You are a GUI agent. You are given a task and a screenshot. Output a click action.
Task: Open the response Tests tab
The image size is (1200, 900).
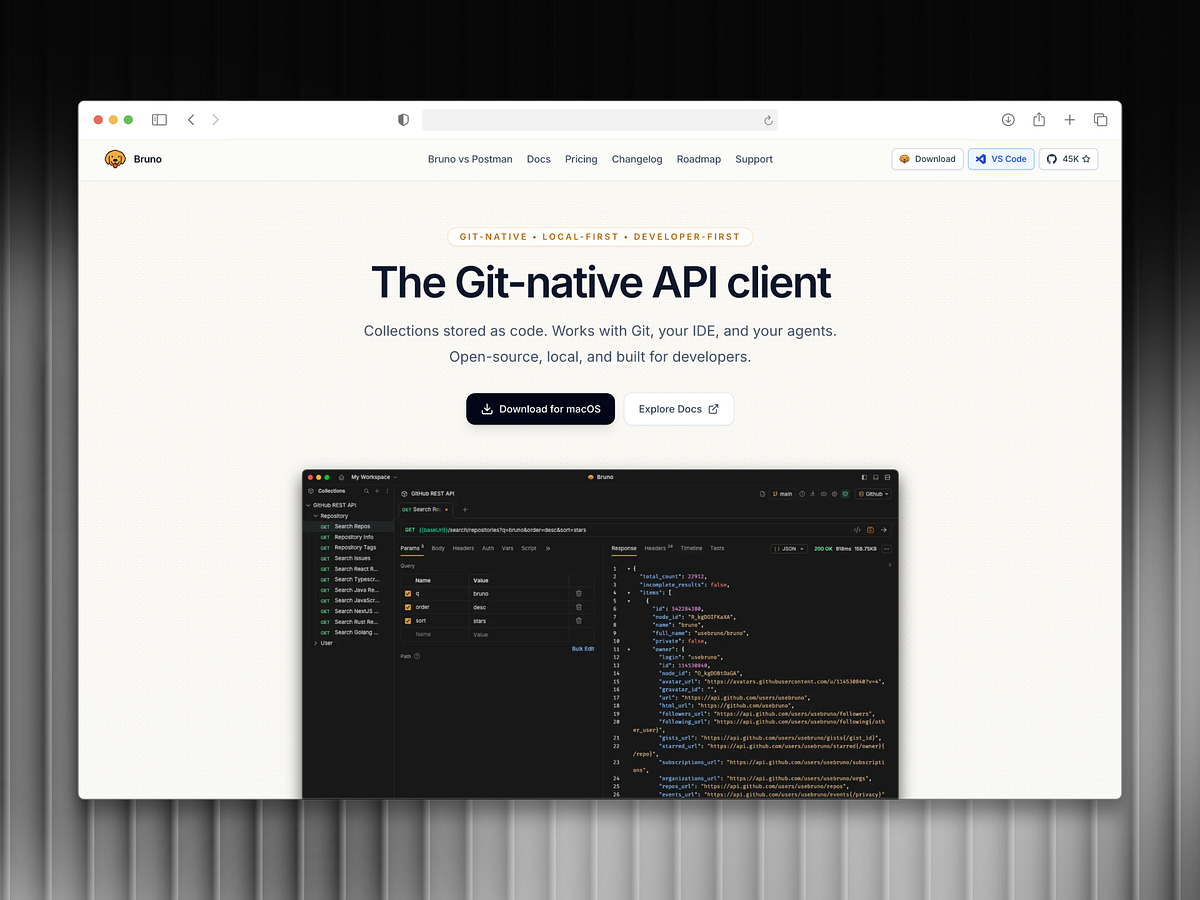(x=717, y=548)
